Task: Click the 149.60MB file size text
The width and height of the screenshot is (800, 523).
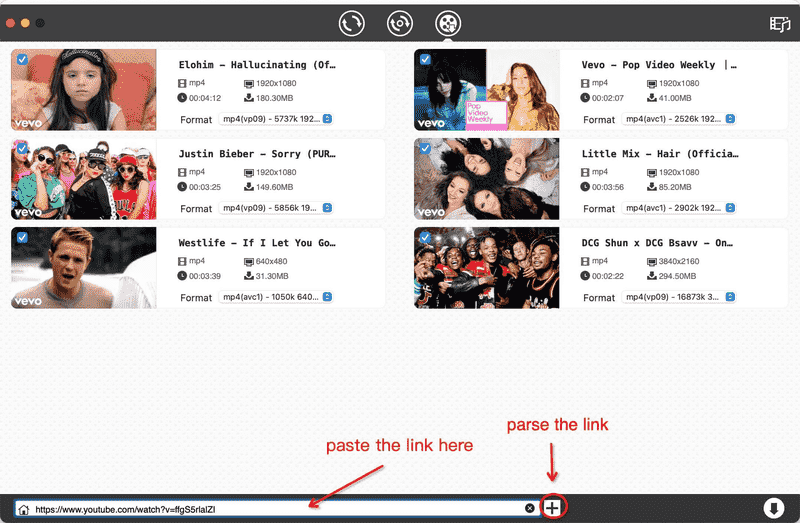Action: click(274, 187)
